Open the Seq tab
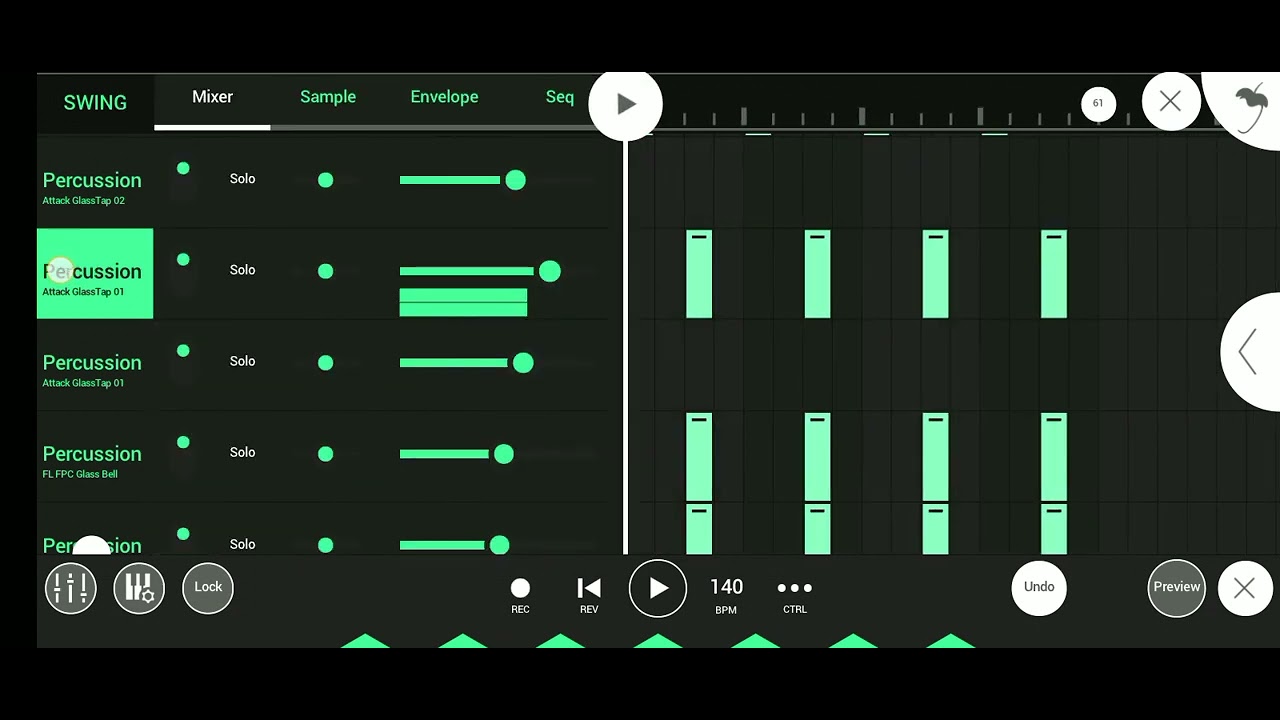The width and height of the screenshot is (1280, 720). [560, 97]
